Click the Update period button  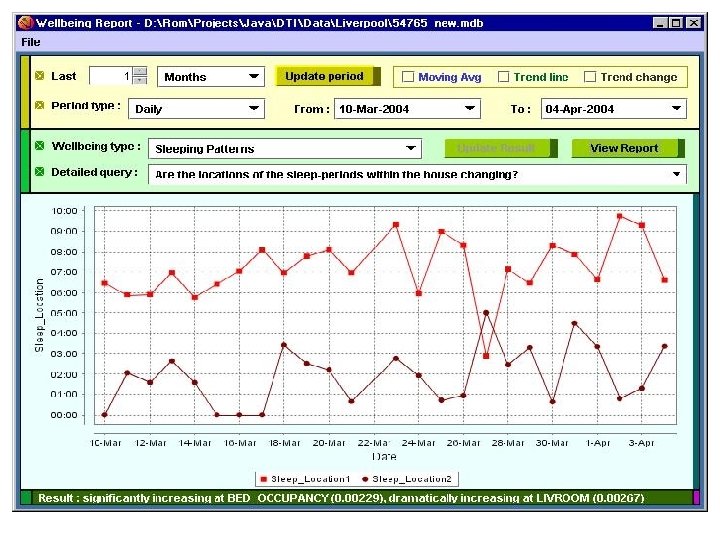328,76
